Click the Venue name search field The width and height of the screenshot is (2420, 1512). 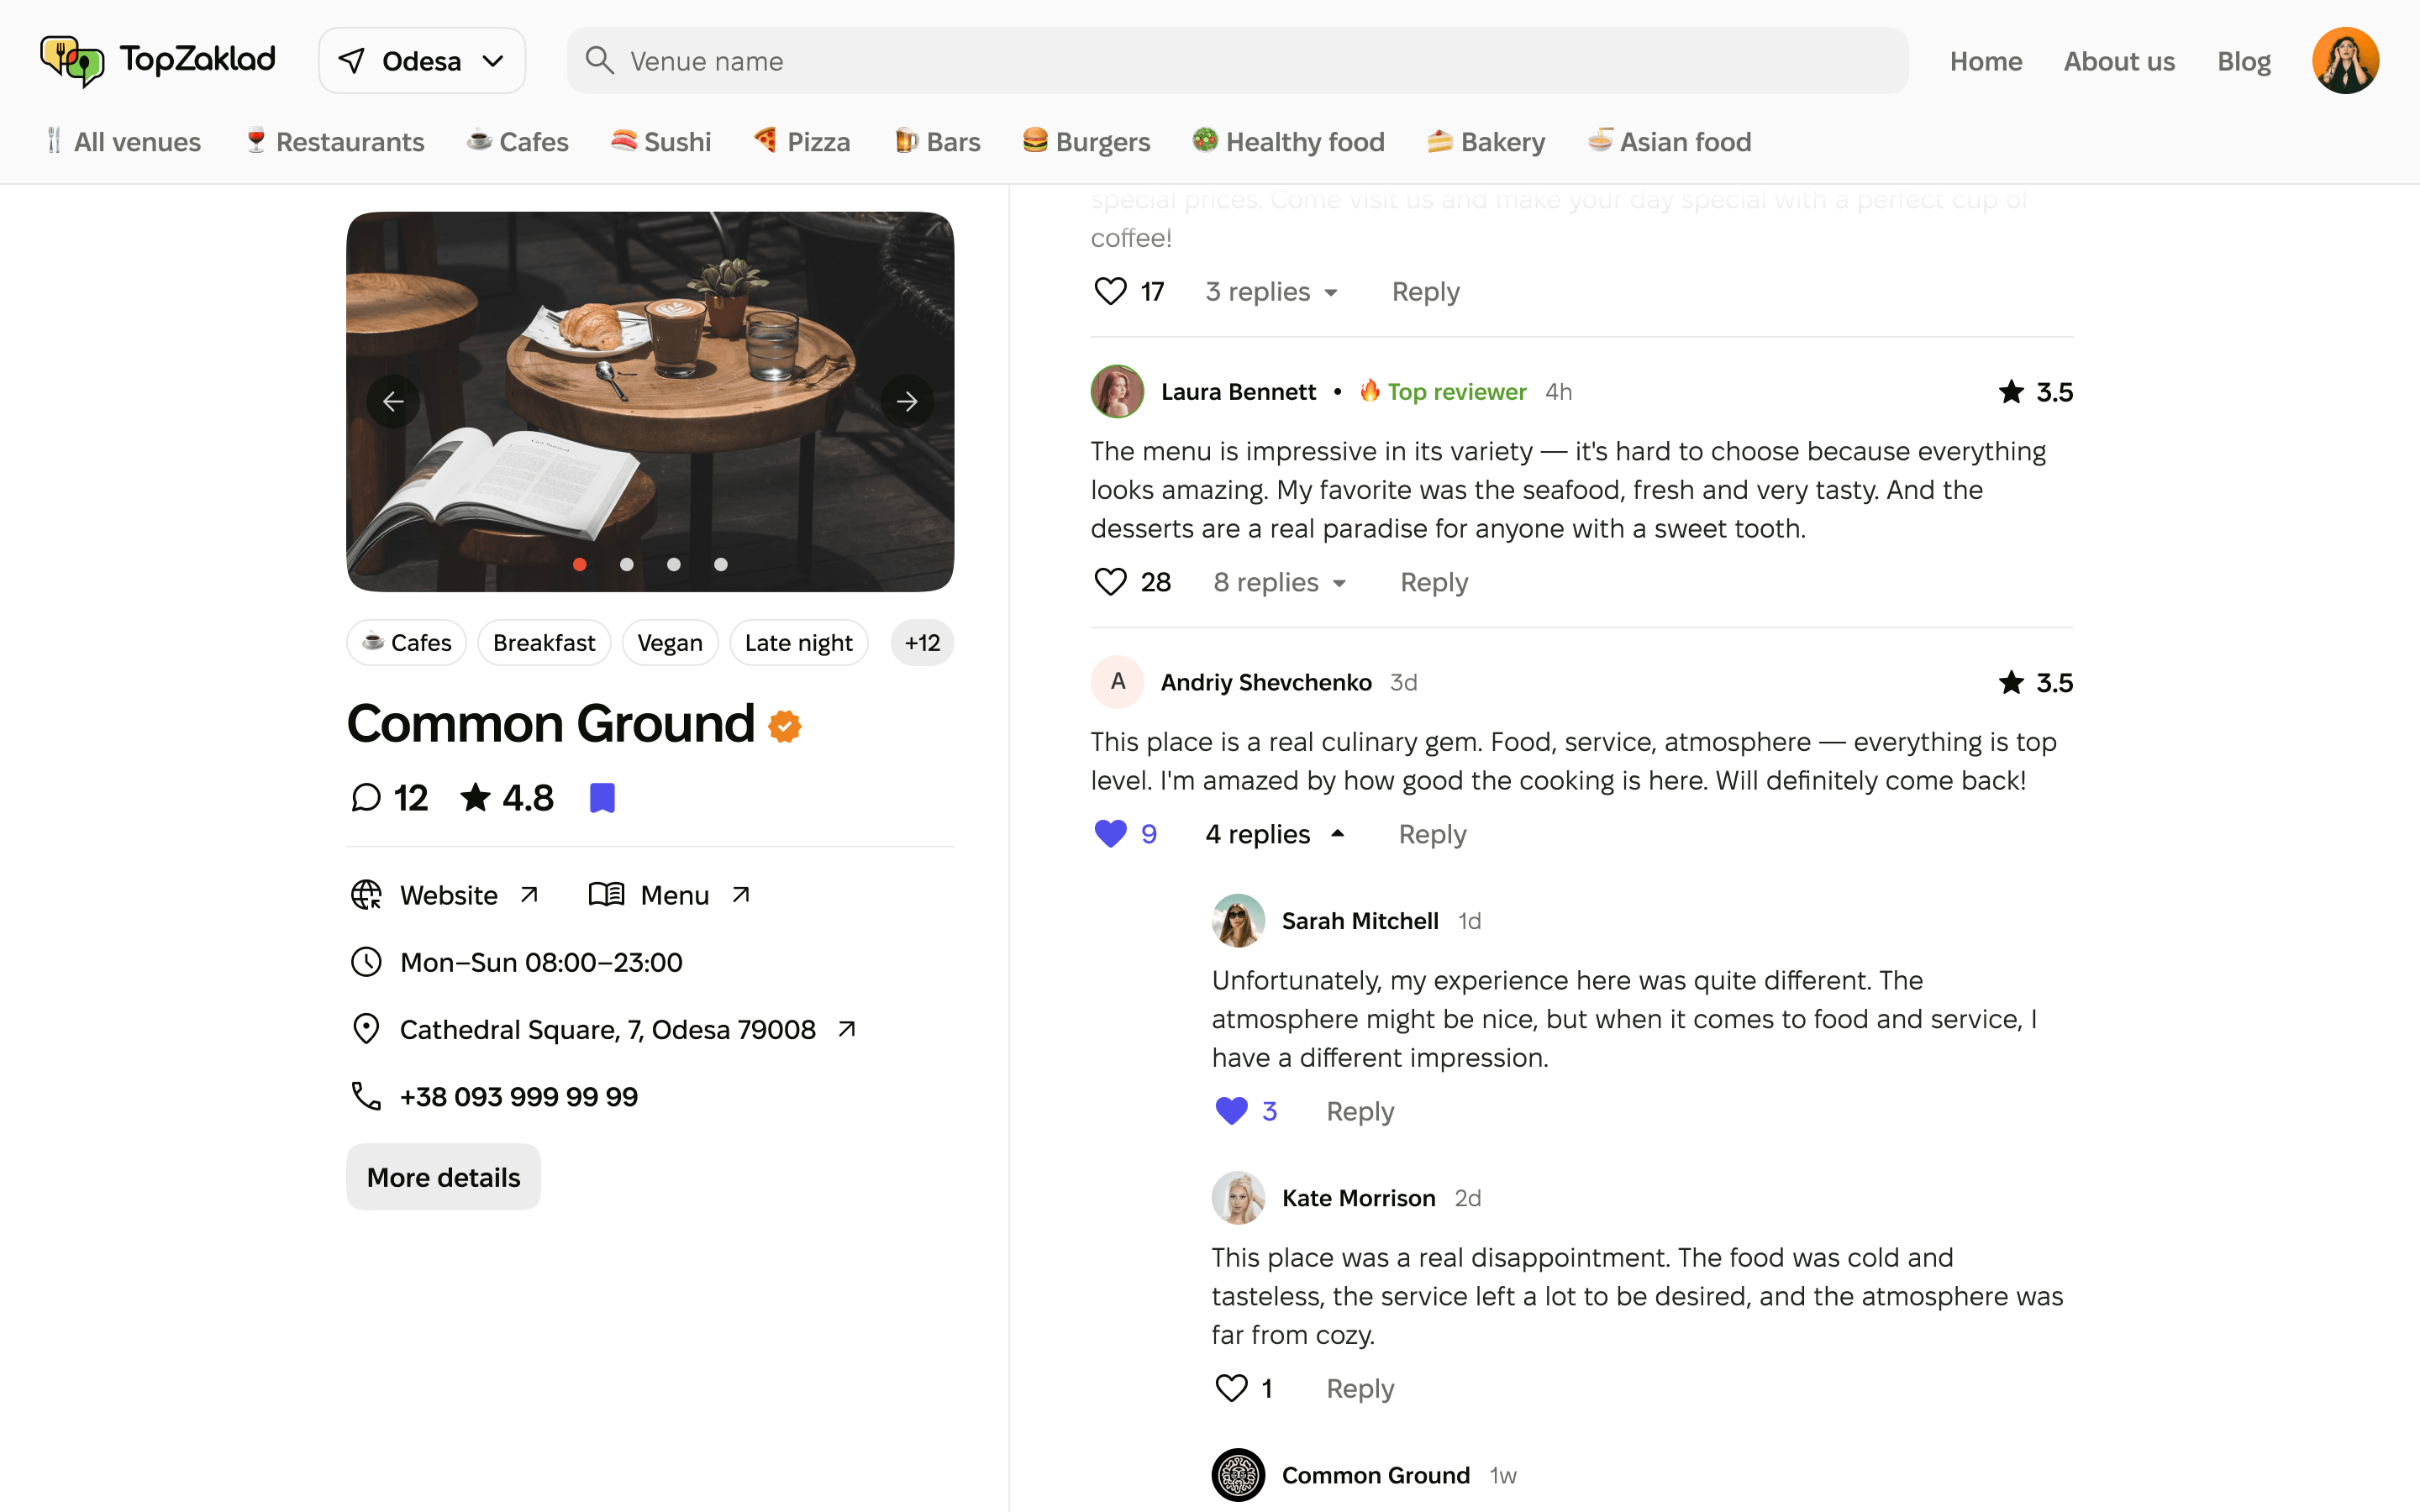pos(1236,61)
